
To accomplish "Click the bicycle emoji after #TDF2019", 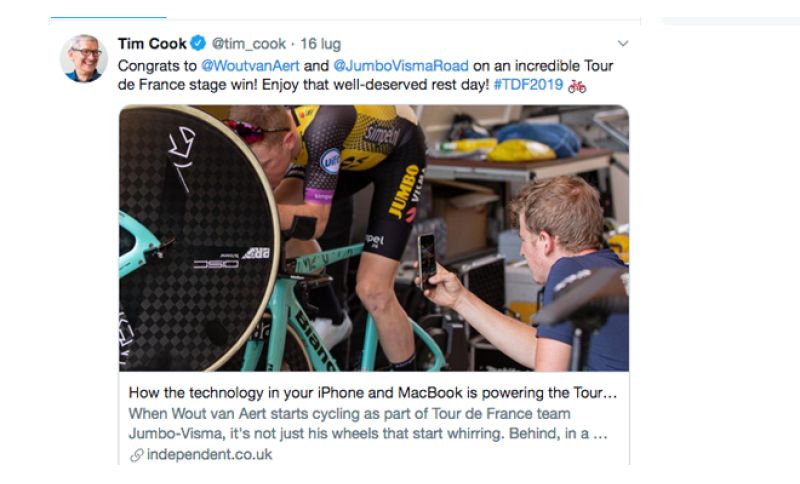I will 577,86.
